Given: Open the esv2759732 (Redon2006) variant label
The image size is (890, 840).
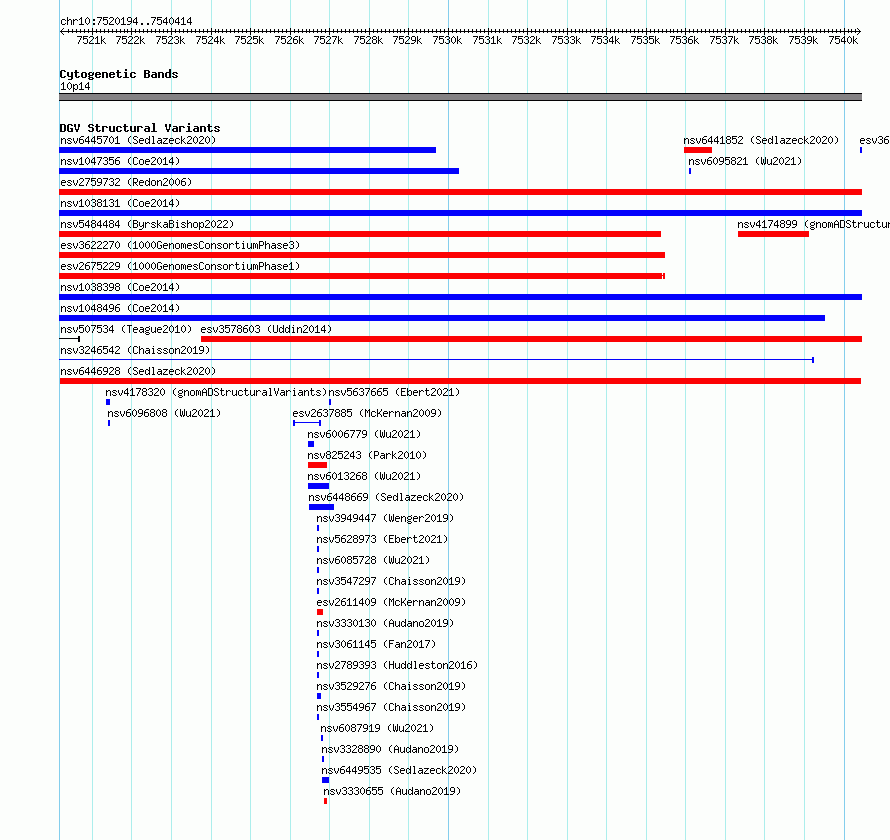Looking at the screenshot, I should 126,182.
